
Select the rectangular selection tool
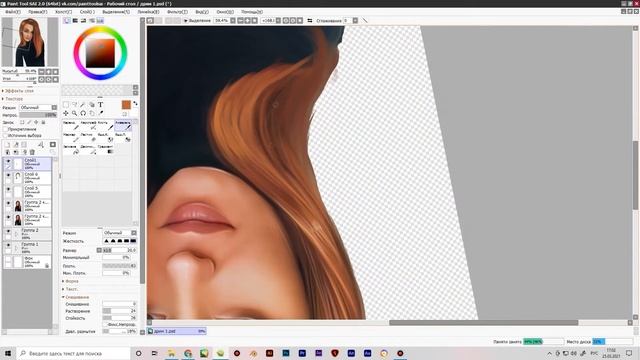pyautogui.click(x=66, y=105)
